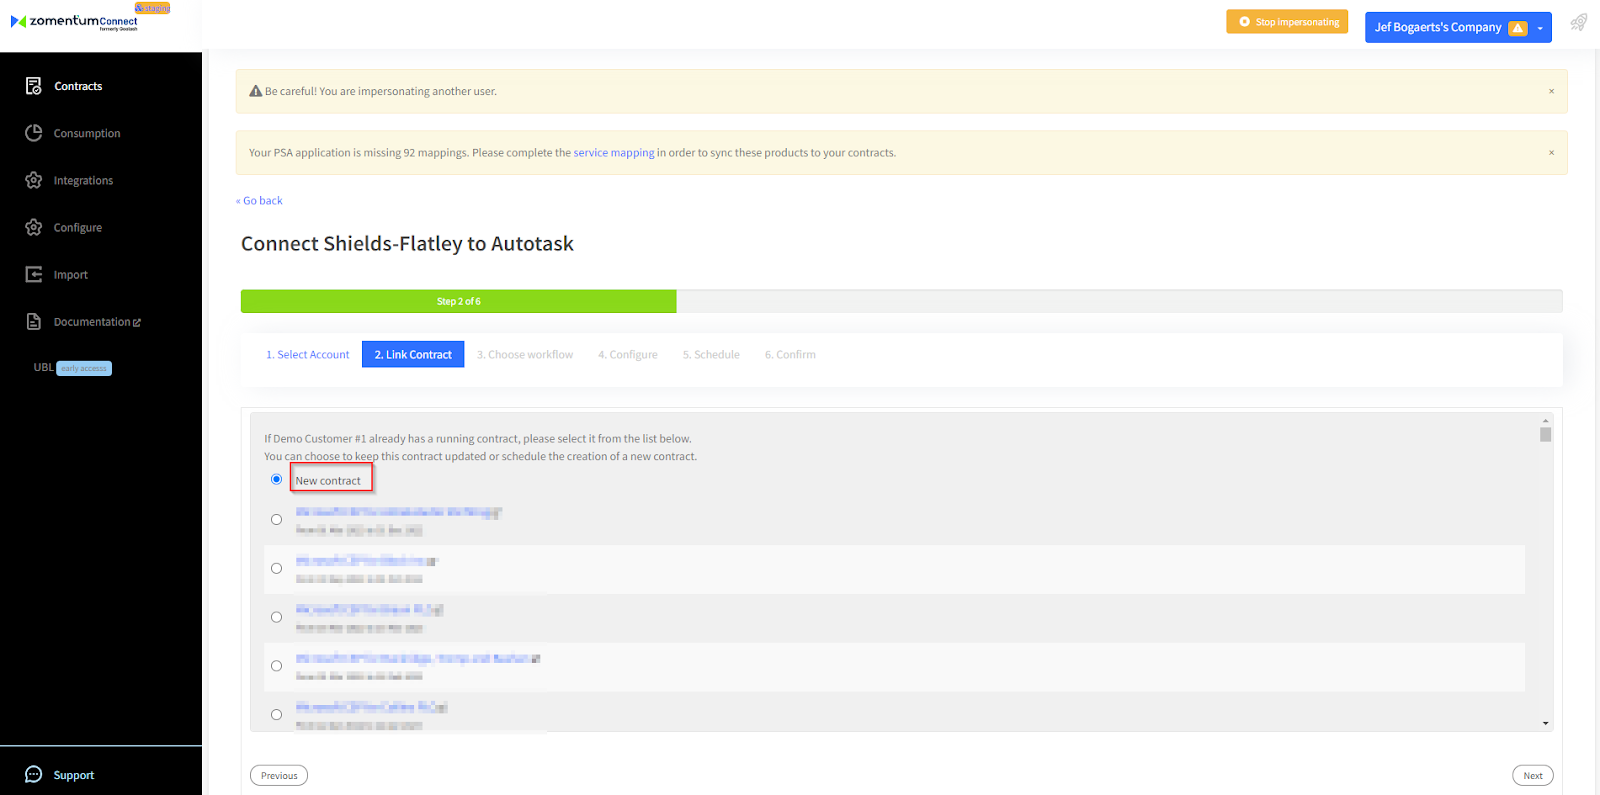Click the contract list scrollbar thumb
This screenshot has height=795, width=1600.
pyautogui.click(x=1545, y=435)
